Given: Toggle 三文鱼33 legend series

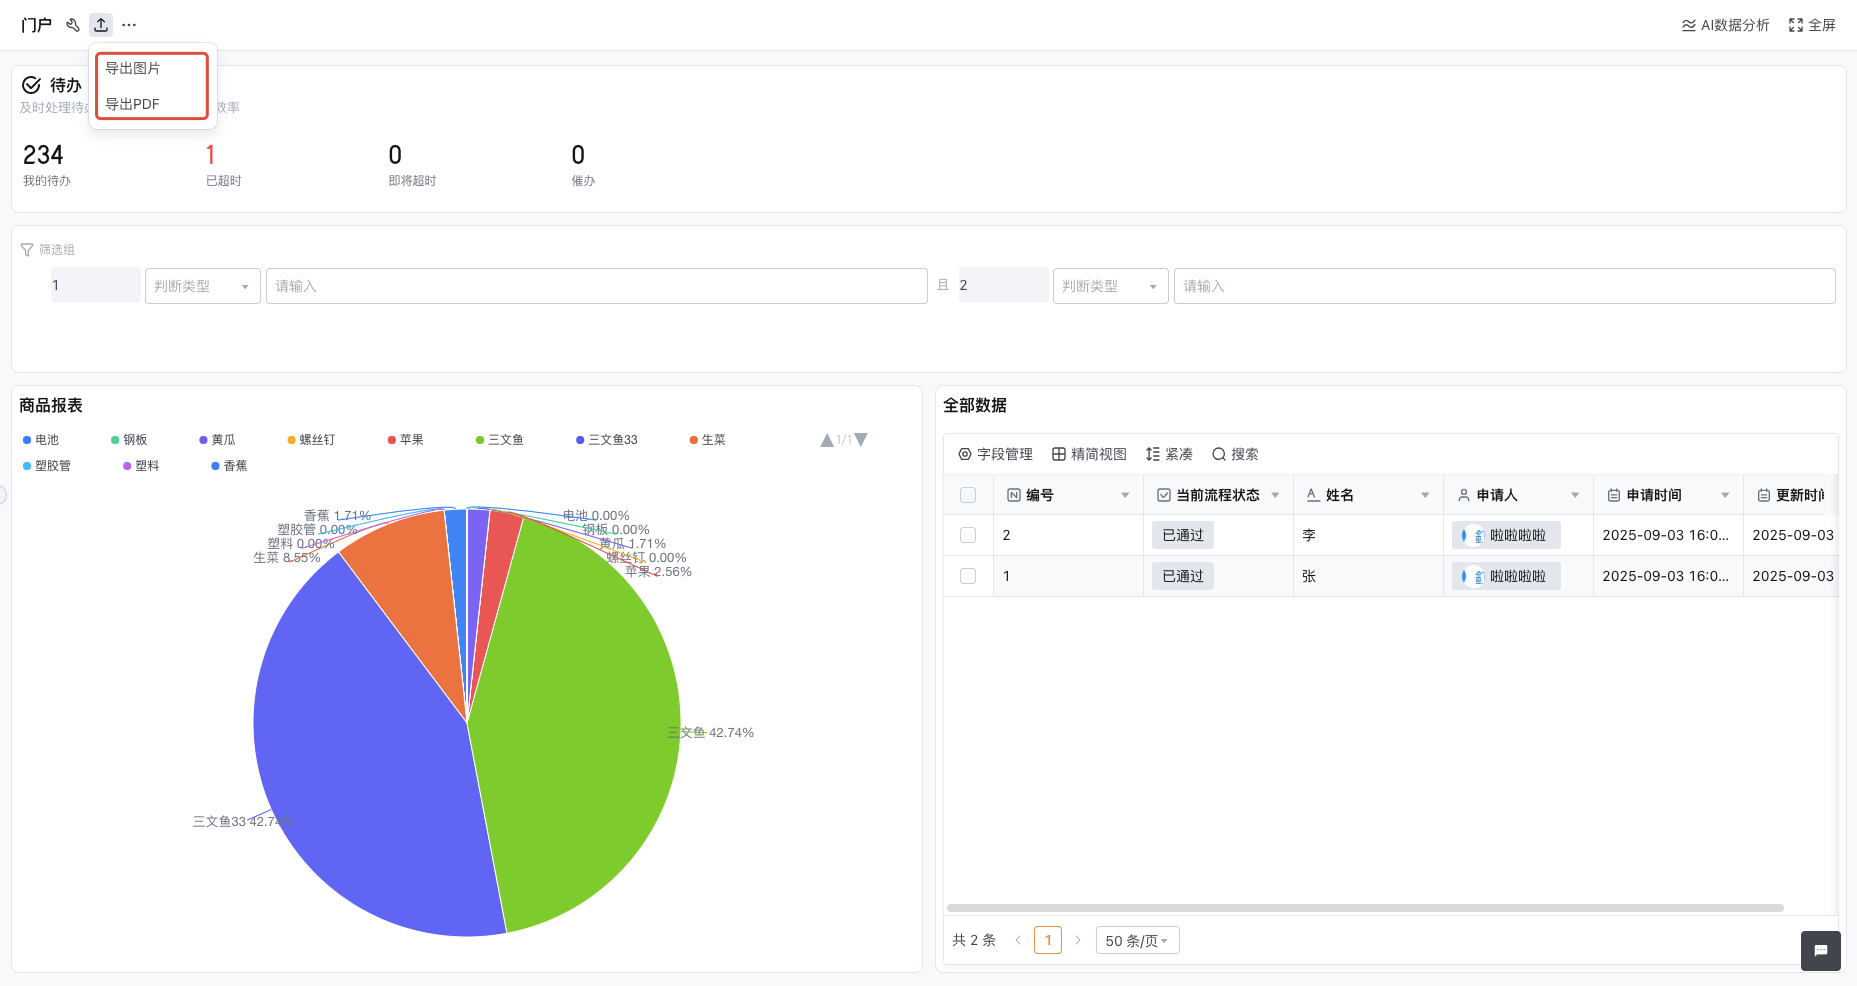Looking at the screenshot, I should point(606,440).
